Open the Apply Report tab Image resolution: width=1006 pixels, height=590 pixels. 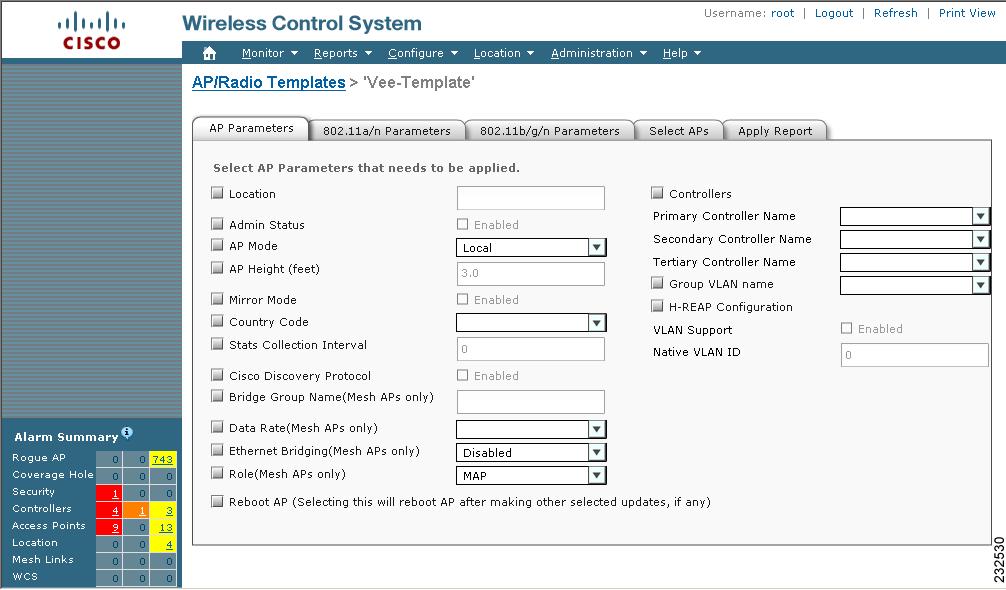[x=775, y=131]
